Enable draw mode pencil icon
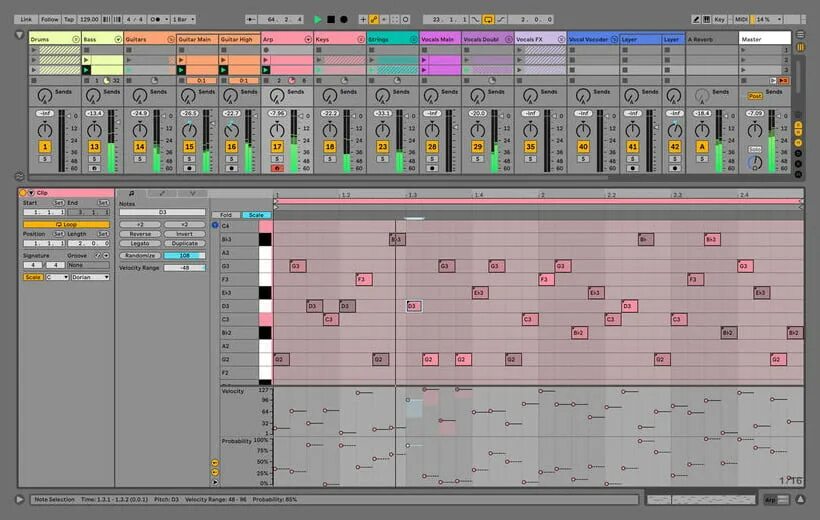This screenshot has height=520, width=820. 696,19
